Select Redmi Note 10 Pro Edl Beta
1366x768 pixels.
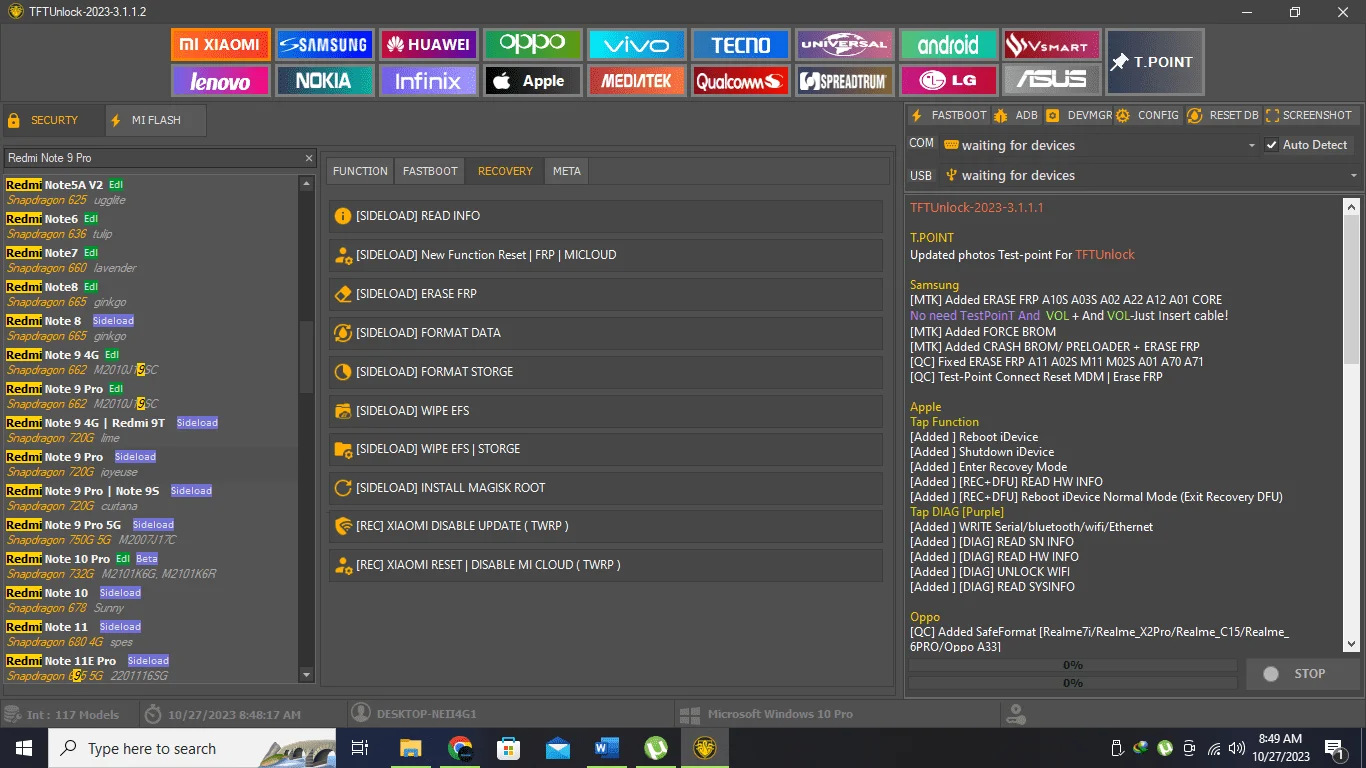(150, 566)
